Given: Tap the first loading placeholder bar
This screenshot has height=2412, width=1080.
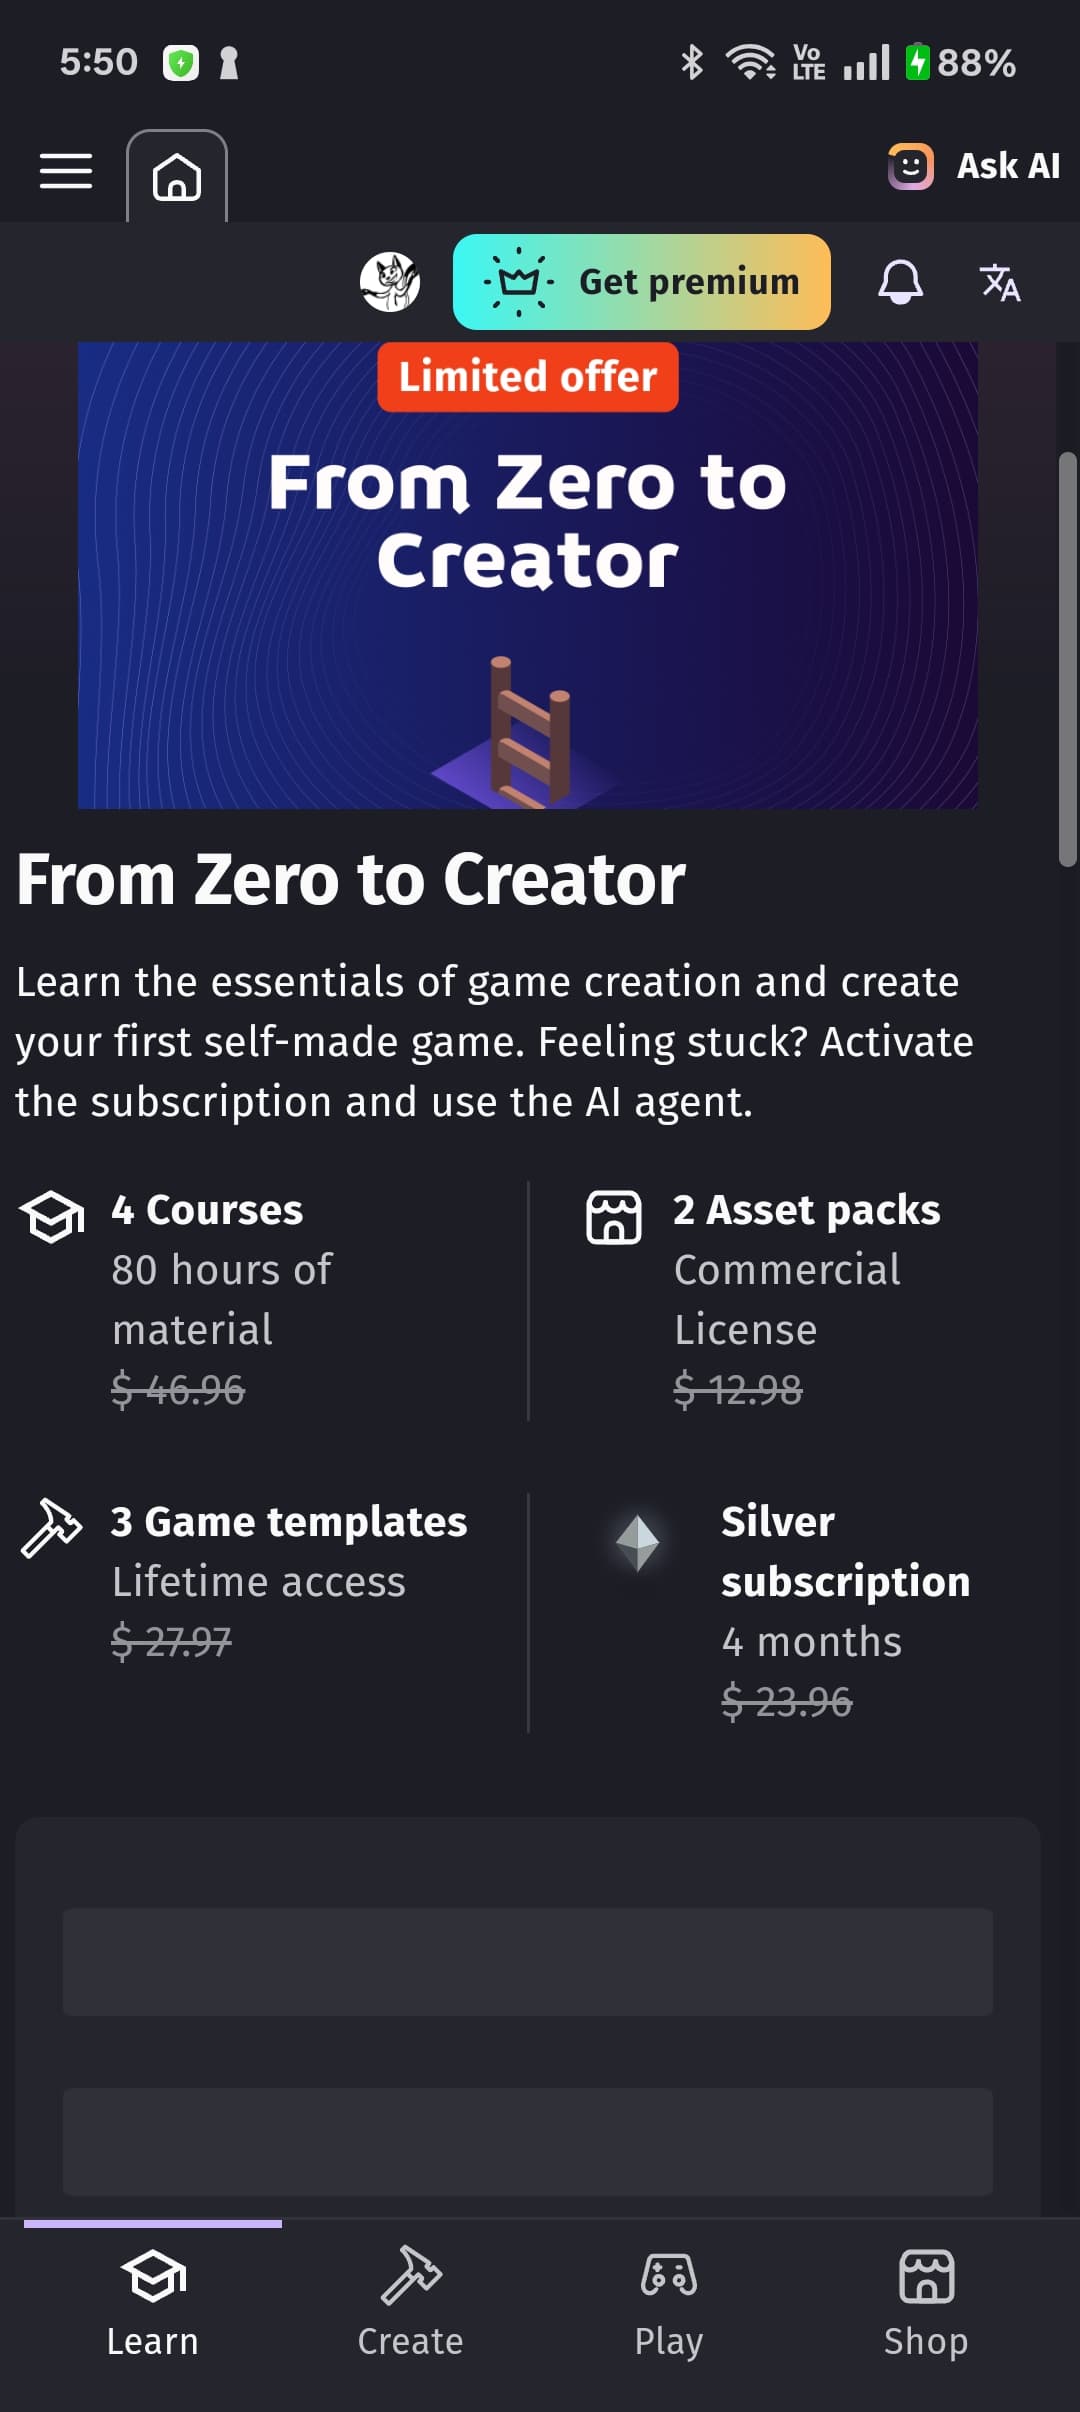Looking at the screenshot, I should 527,1961.
